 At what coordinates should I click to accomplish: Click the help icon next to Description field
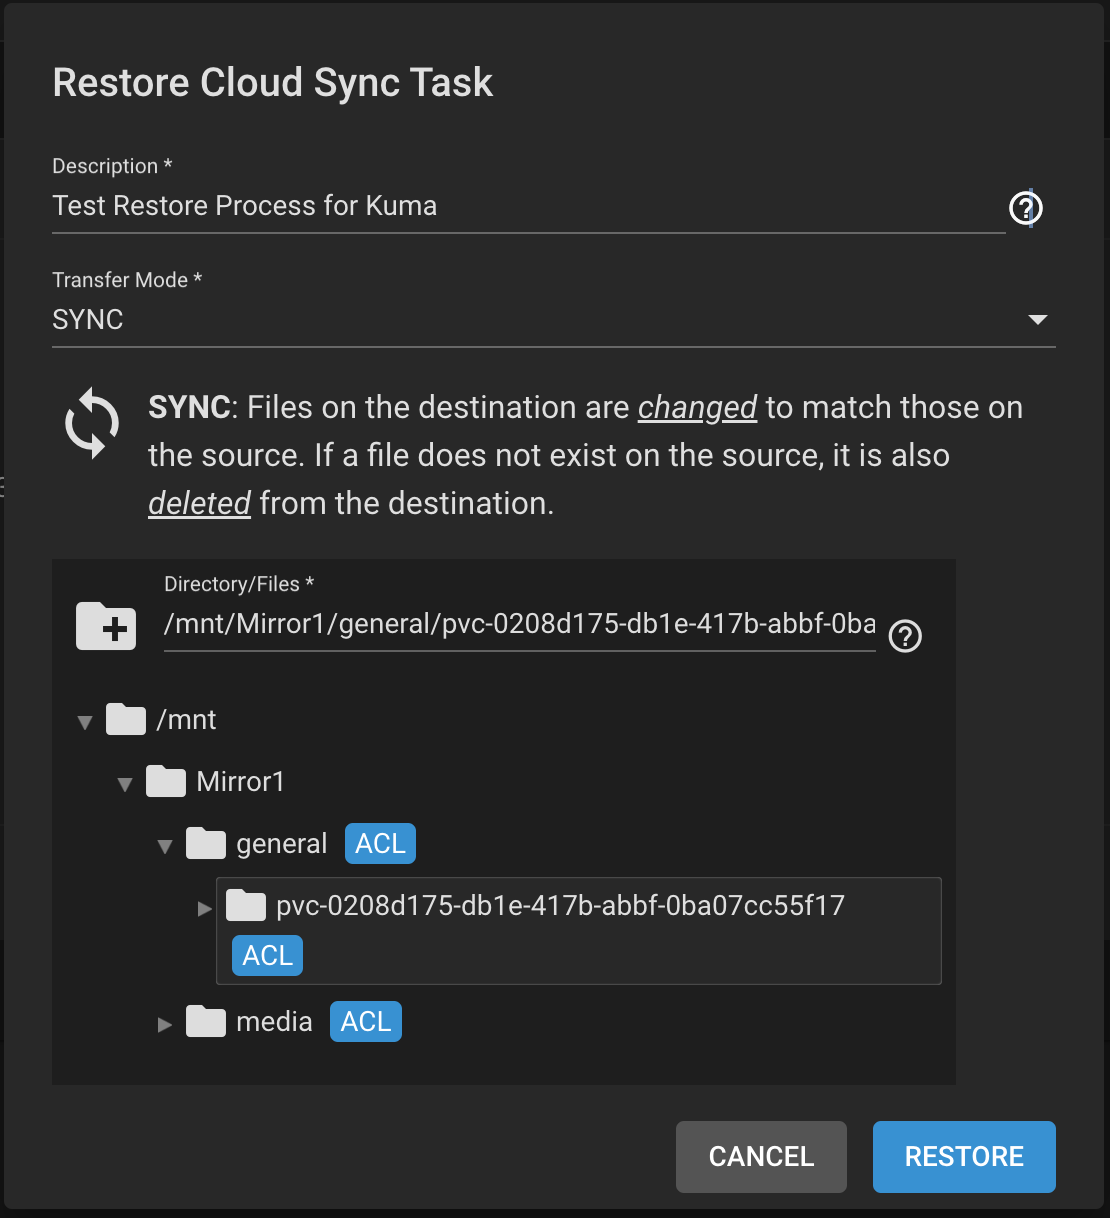point(1024,208)
